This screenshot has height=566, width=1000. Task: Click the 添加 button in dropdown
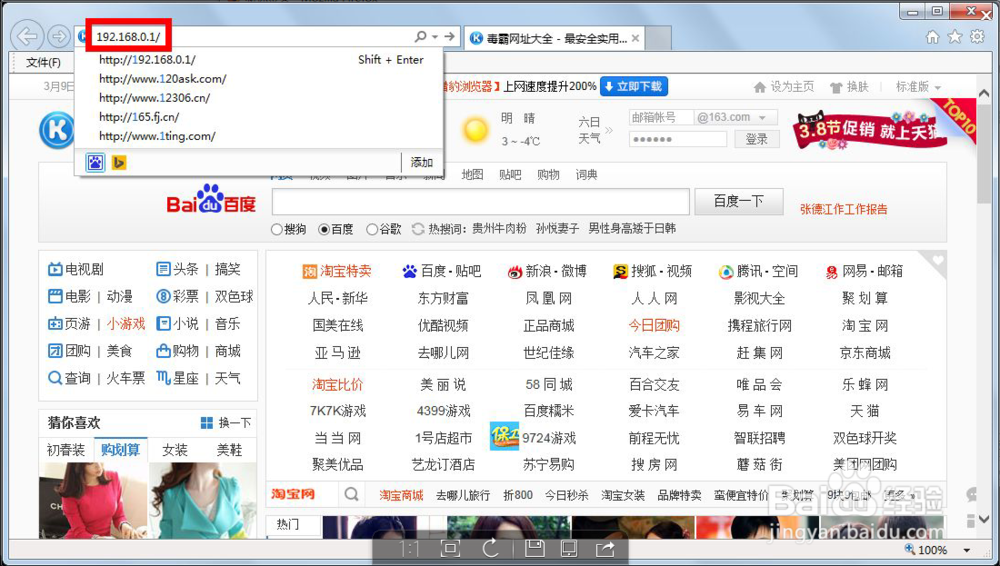(422, 163)
